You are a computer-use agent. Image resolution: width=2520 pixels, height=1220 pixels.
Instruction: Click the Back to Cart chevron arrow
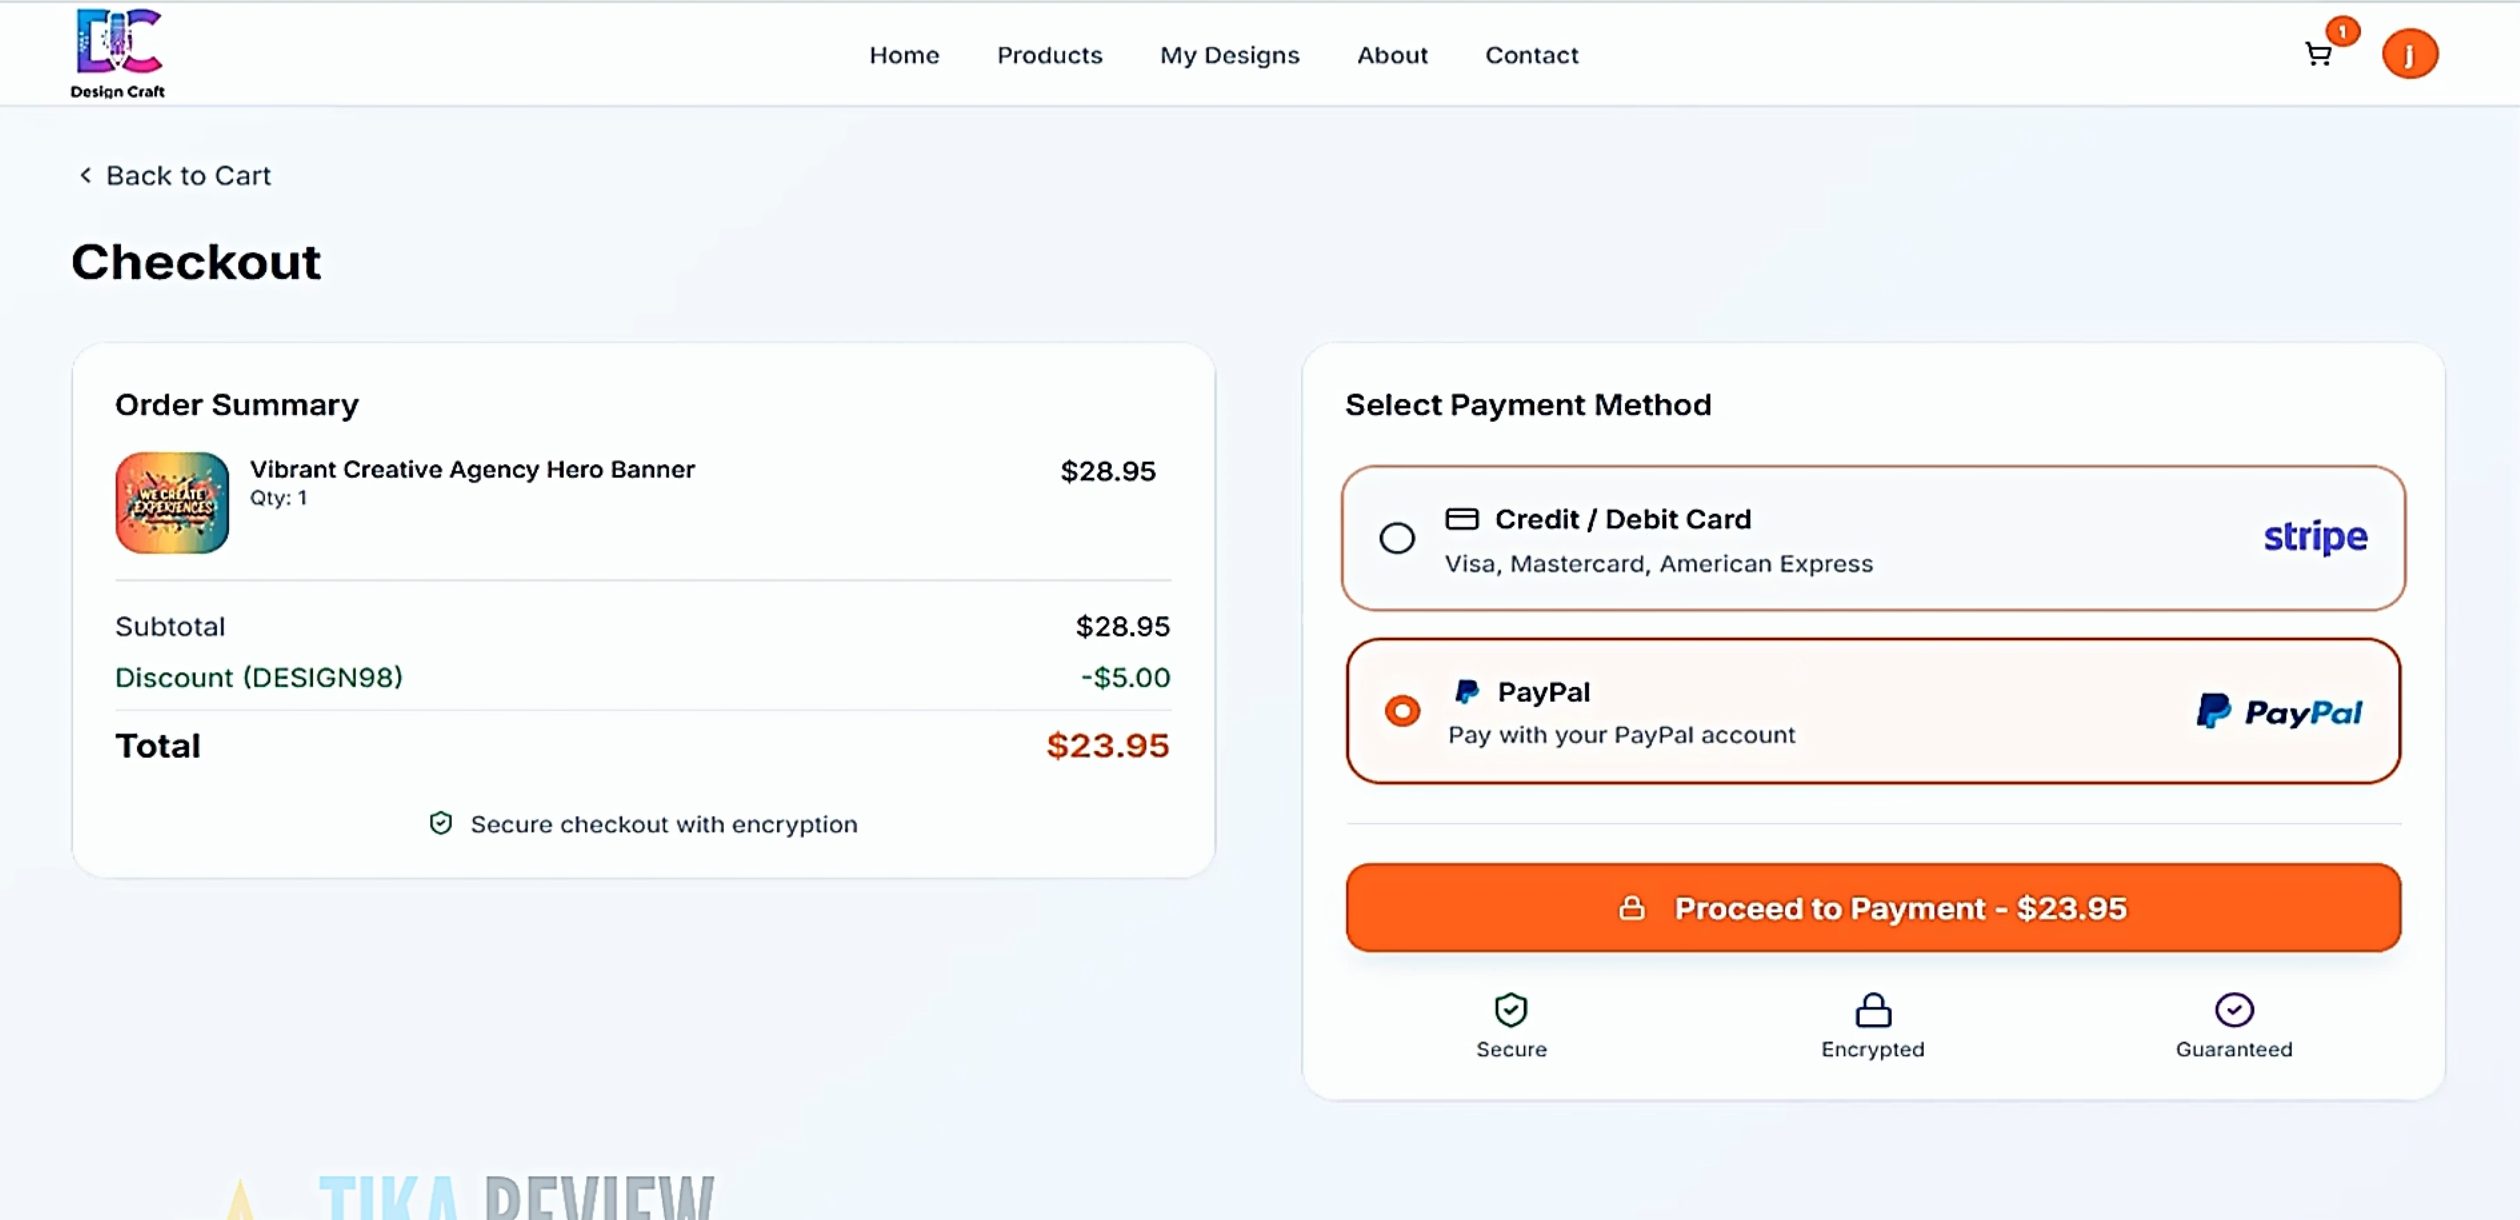coord(86,176)
